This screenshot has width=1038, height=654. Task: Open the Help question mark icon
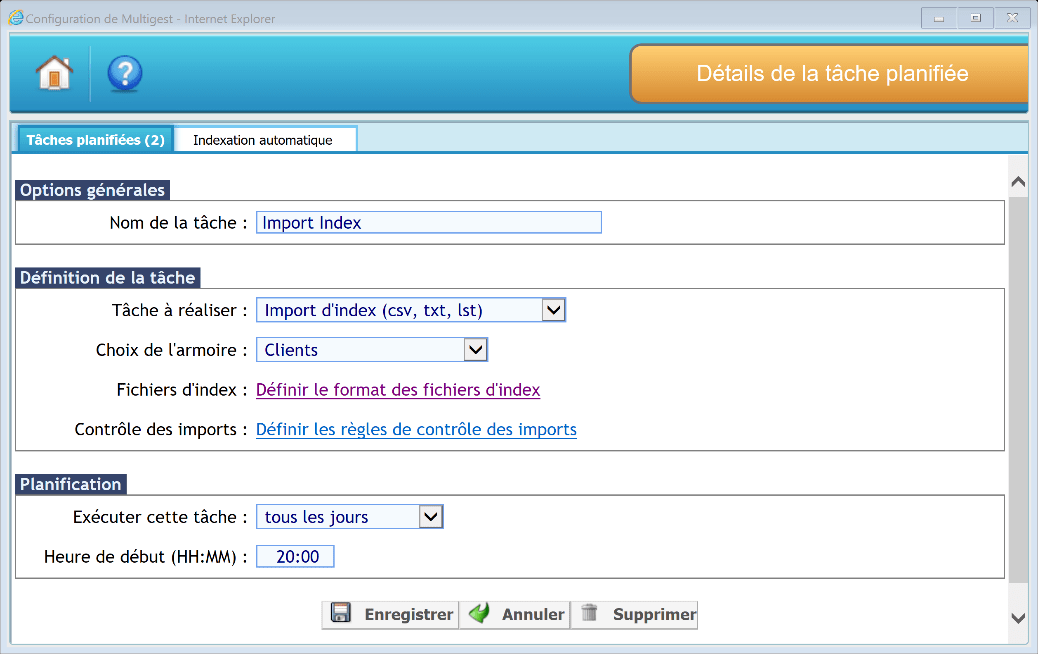tap(125, 73)
